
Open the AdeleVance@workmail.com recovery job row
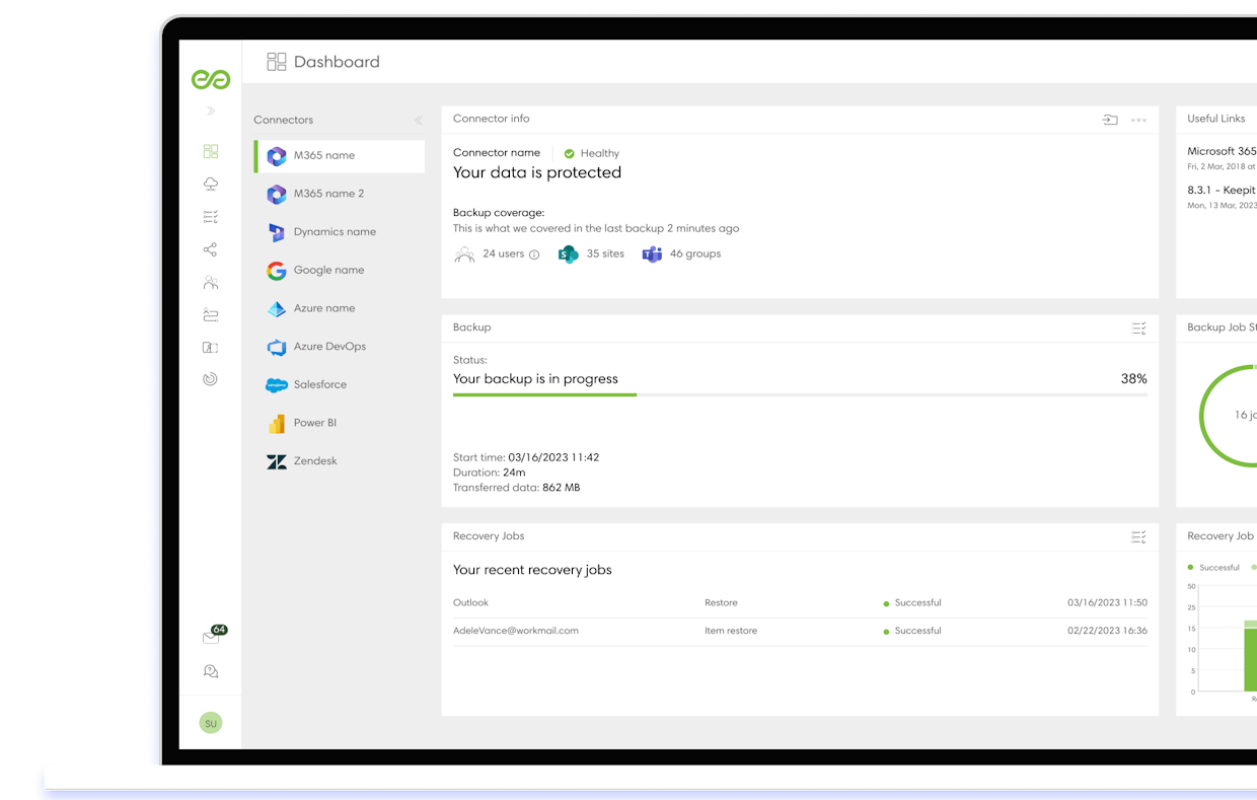tap(800, 631)
